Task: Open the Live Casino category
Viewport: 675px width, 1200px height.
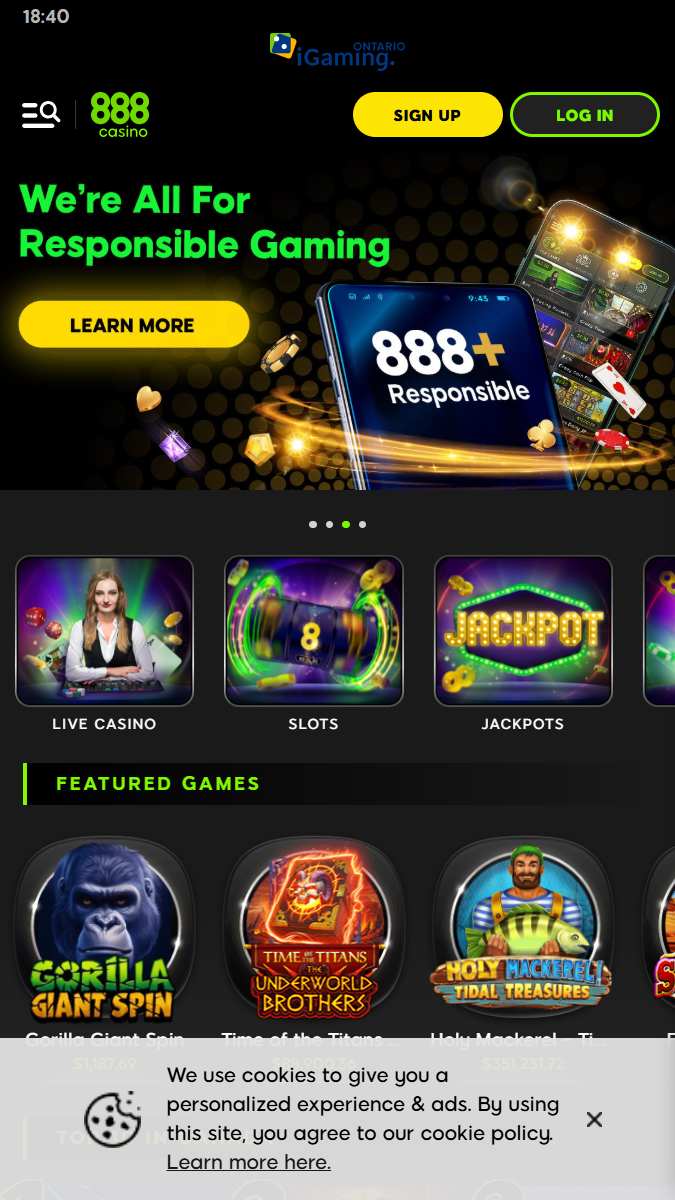Action: (x=104, y=644)
